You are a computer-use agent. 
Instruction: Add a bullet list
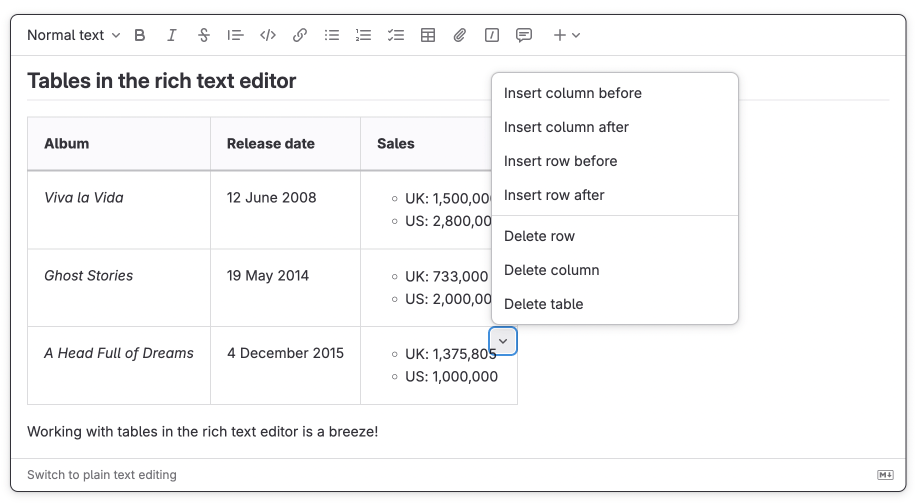coord(332,35)
